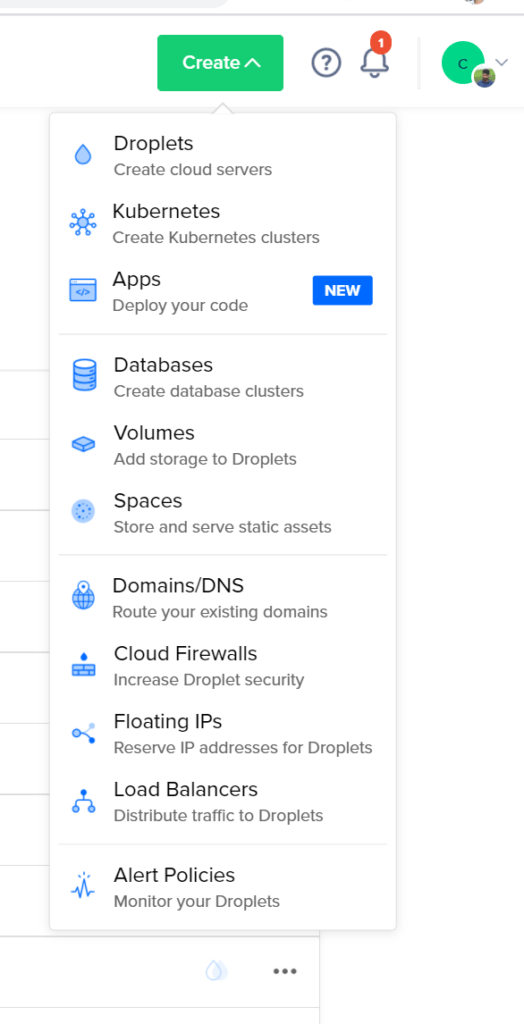
Task: Click the Load Balancers tree icon
Action: point(84,801)
